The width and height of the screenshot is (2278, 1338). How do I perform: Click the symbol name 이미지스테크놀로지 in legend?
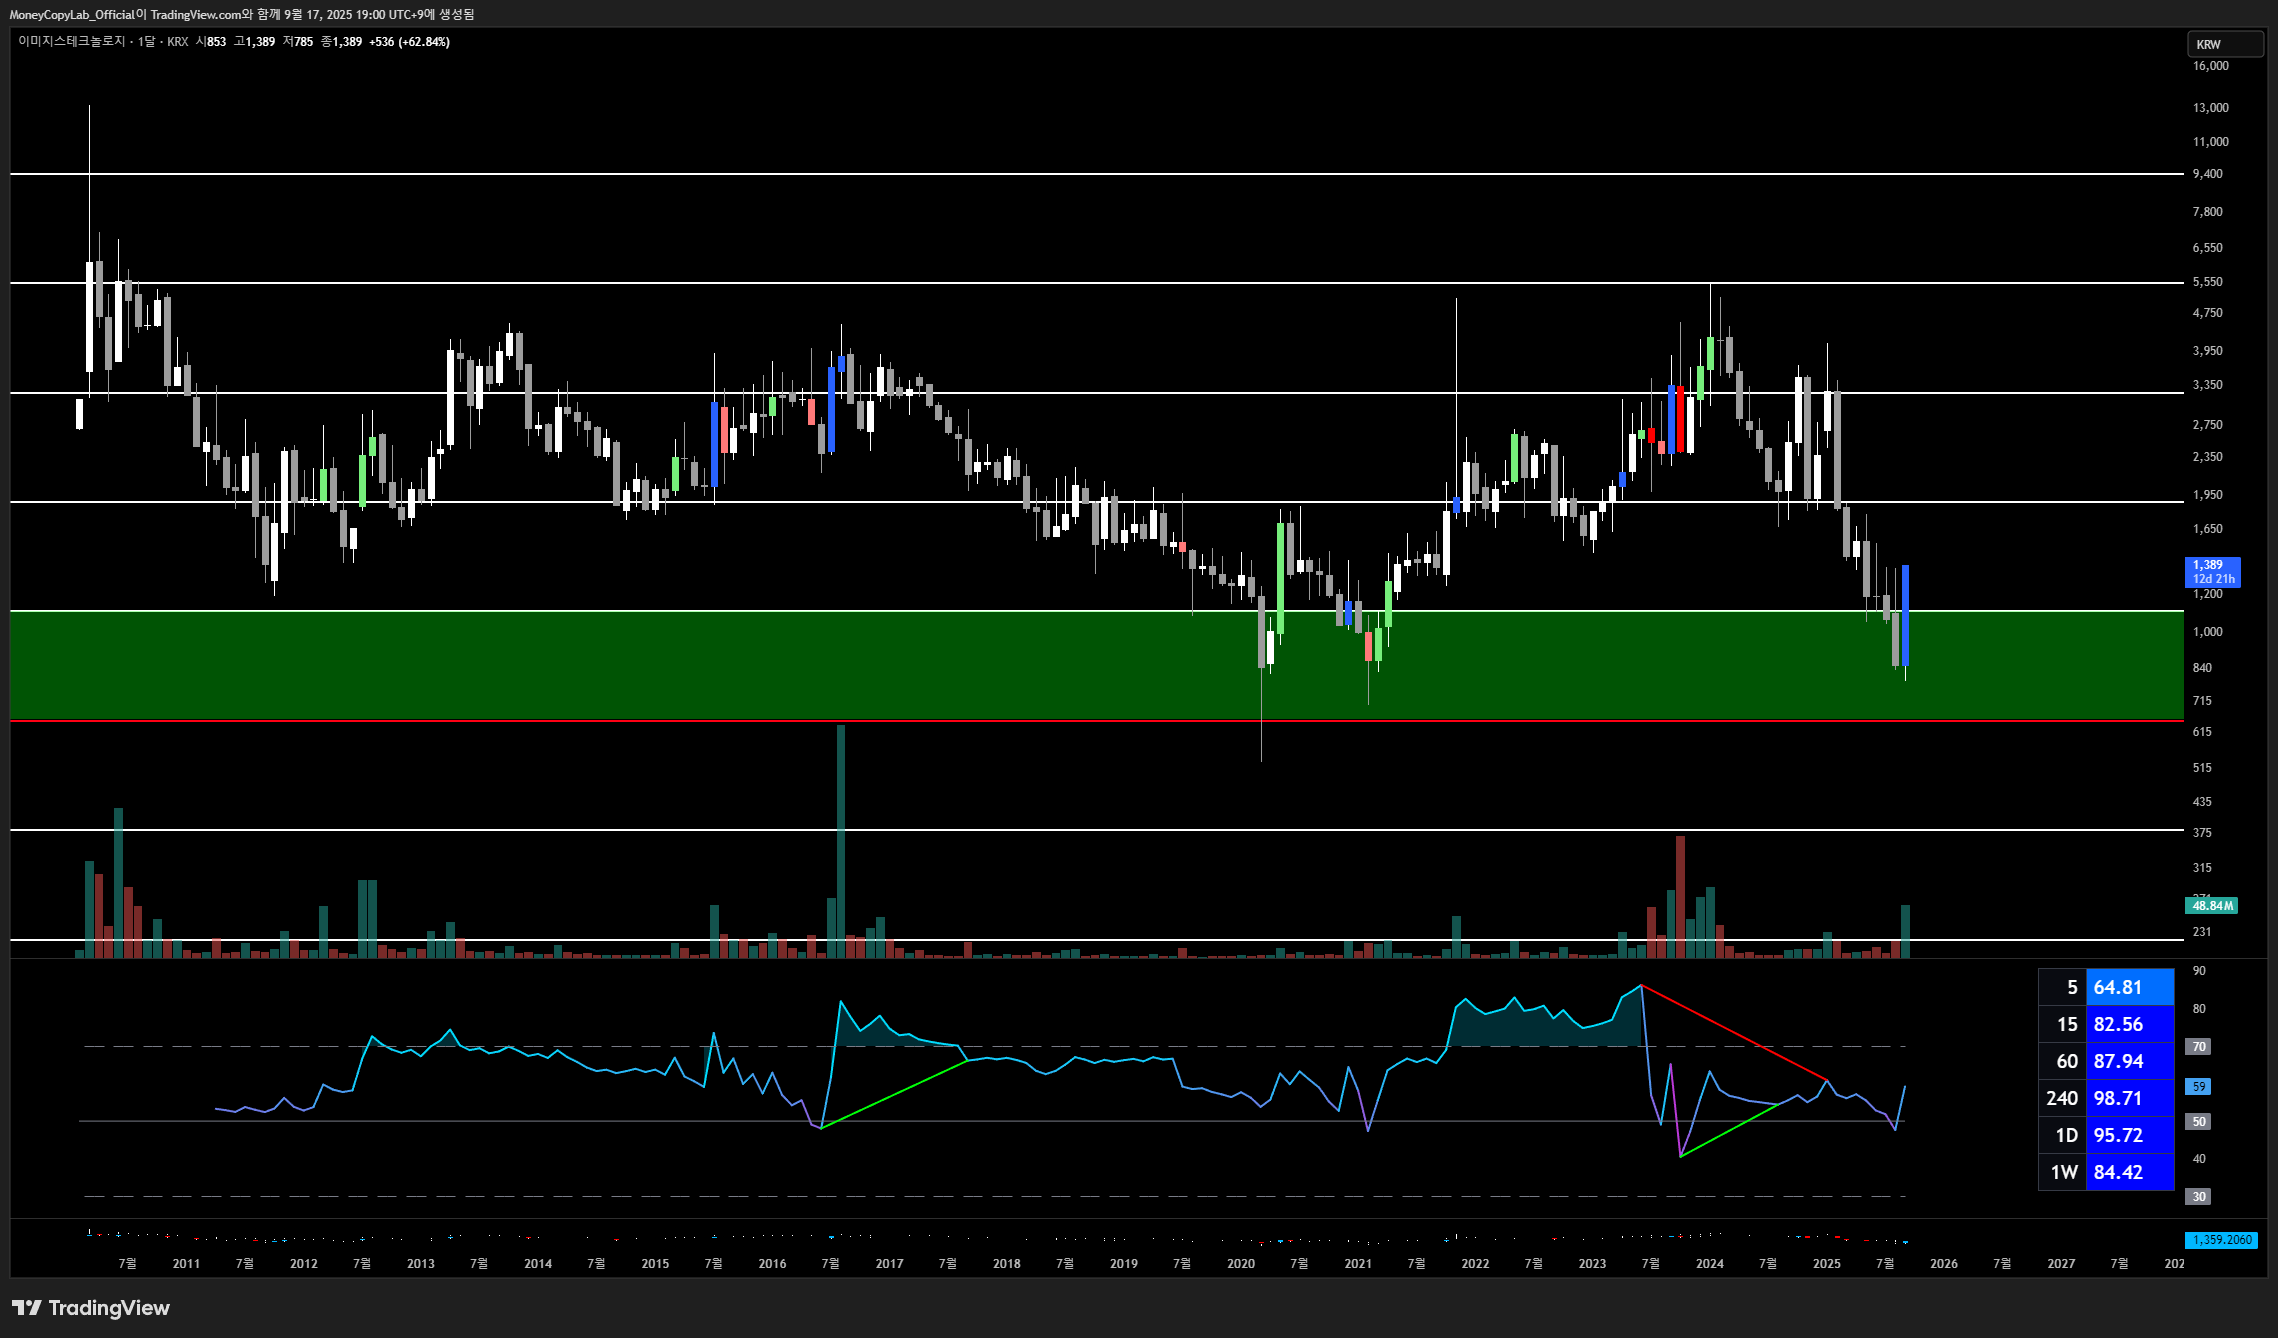(x=72, y=42)
